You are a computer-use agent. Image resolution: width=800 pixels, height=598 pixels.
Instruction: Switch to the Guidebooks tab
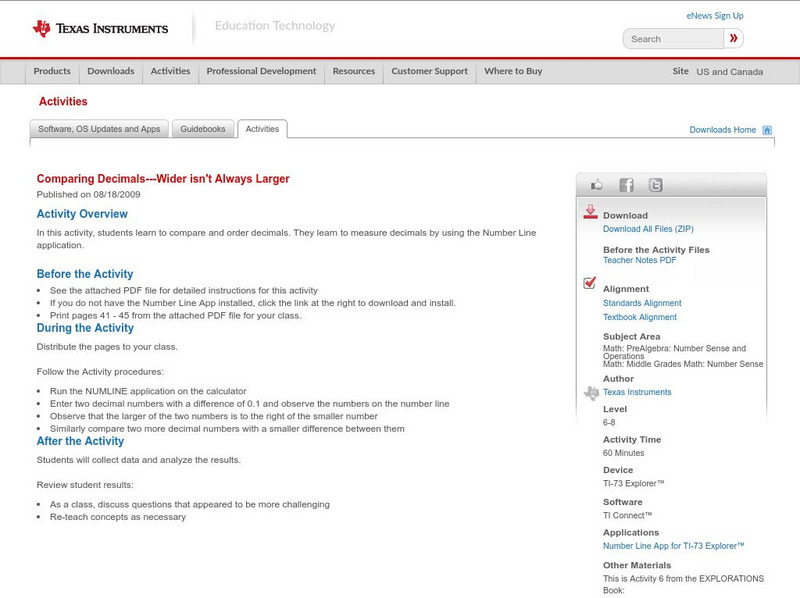click(x=203, y=129)
